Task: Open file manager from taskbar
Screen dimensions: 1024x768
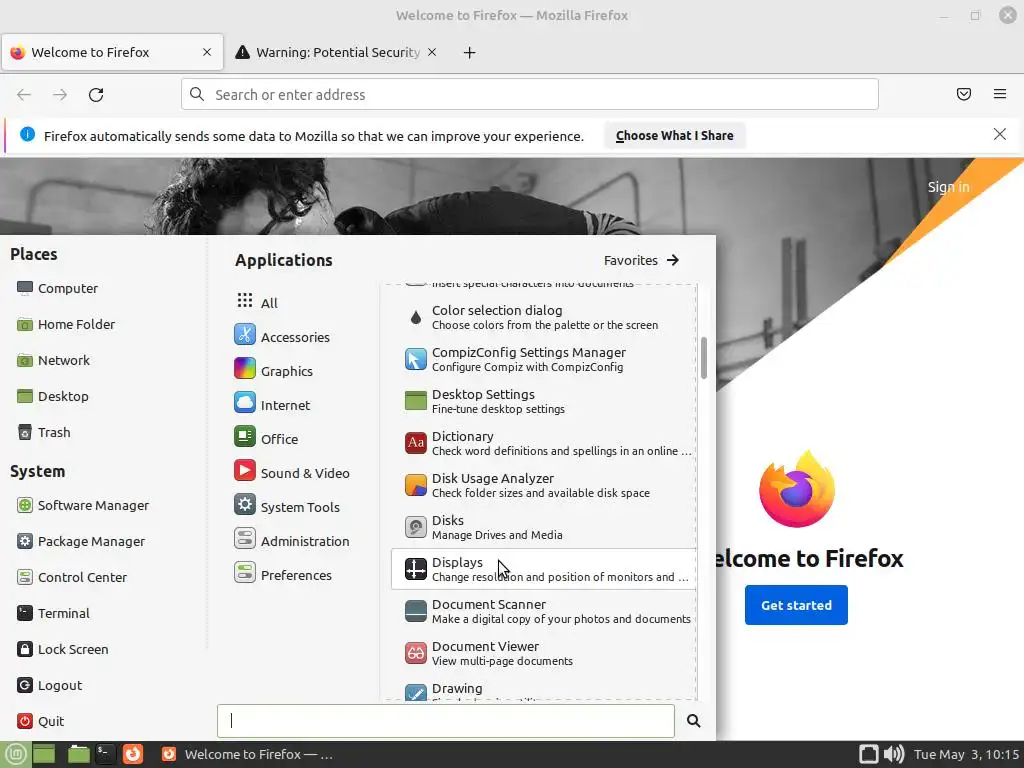Action: click(78, 754)
